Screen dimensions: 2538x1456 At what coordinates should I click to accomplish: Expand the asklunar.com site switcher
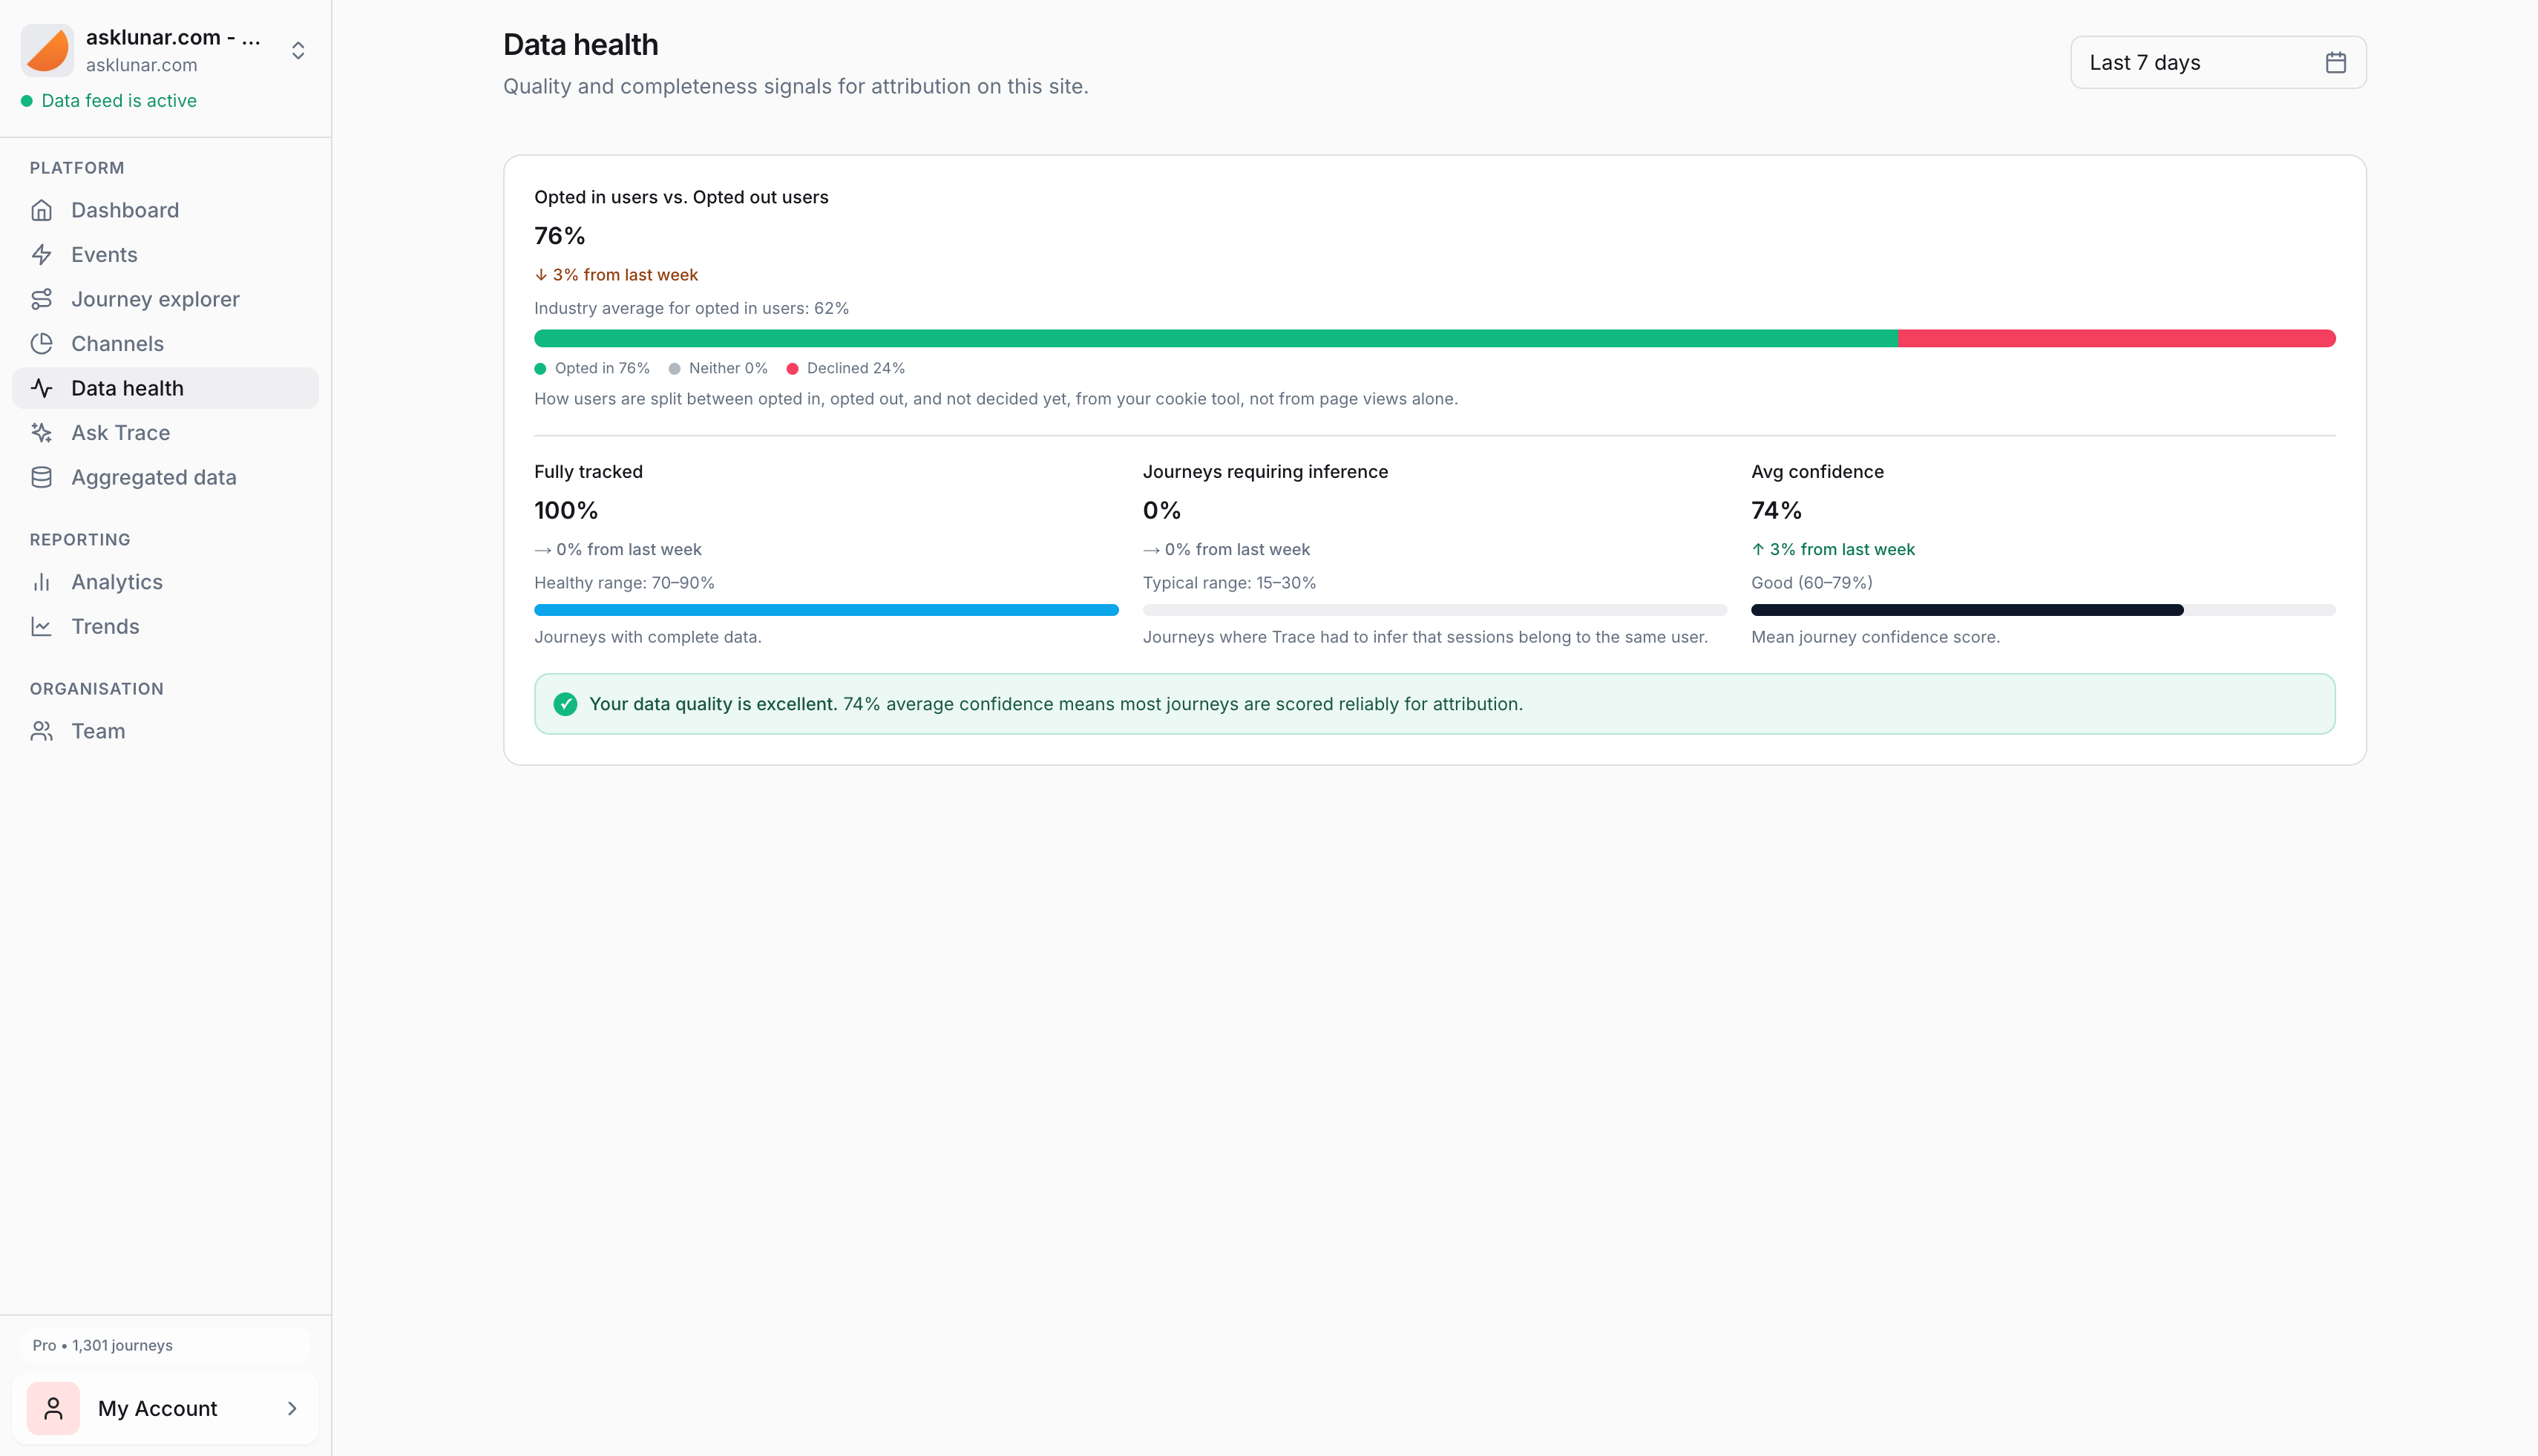(298, 50)
